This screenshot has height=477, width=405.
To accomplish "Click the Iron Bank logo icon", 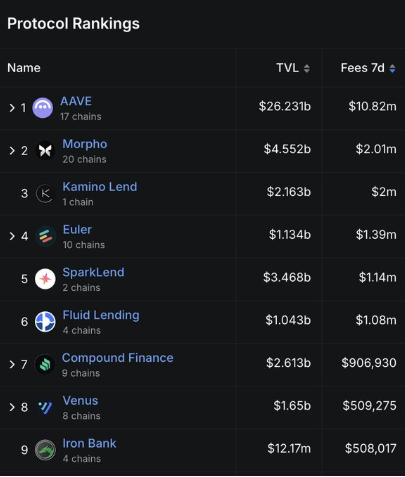I will coord(45,450).
